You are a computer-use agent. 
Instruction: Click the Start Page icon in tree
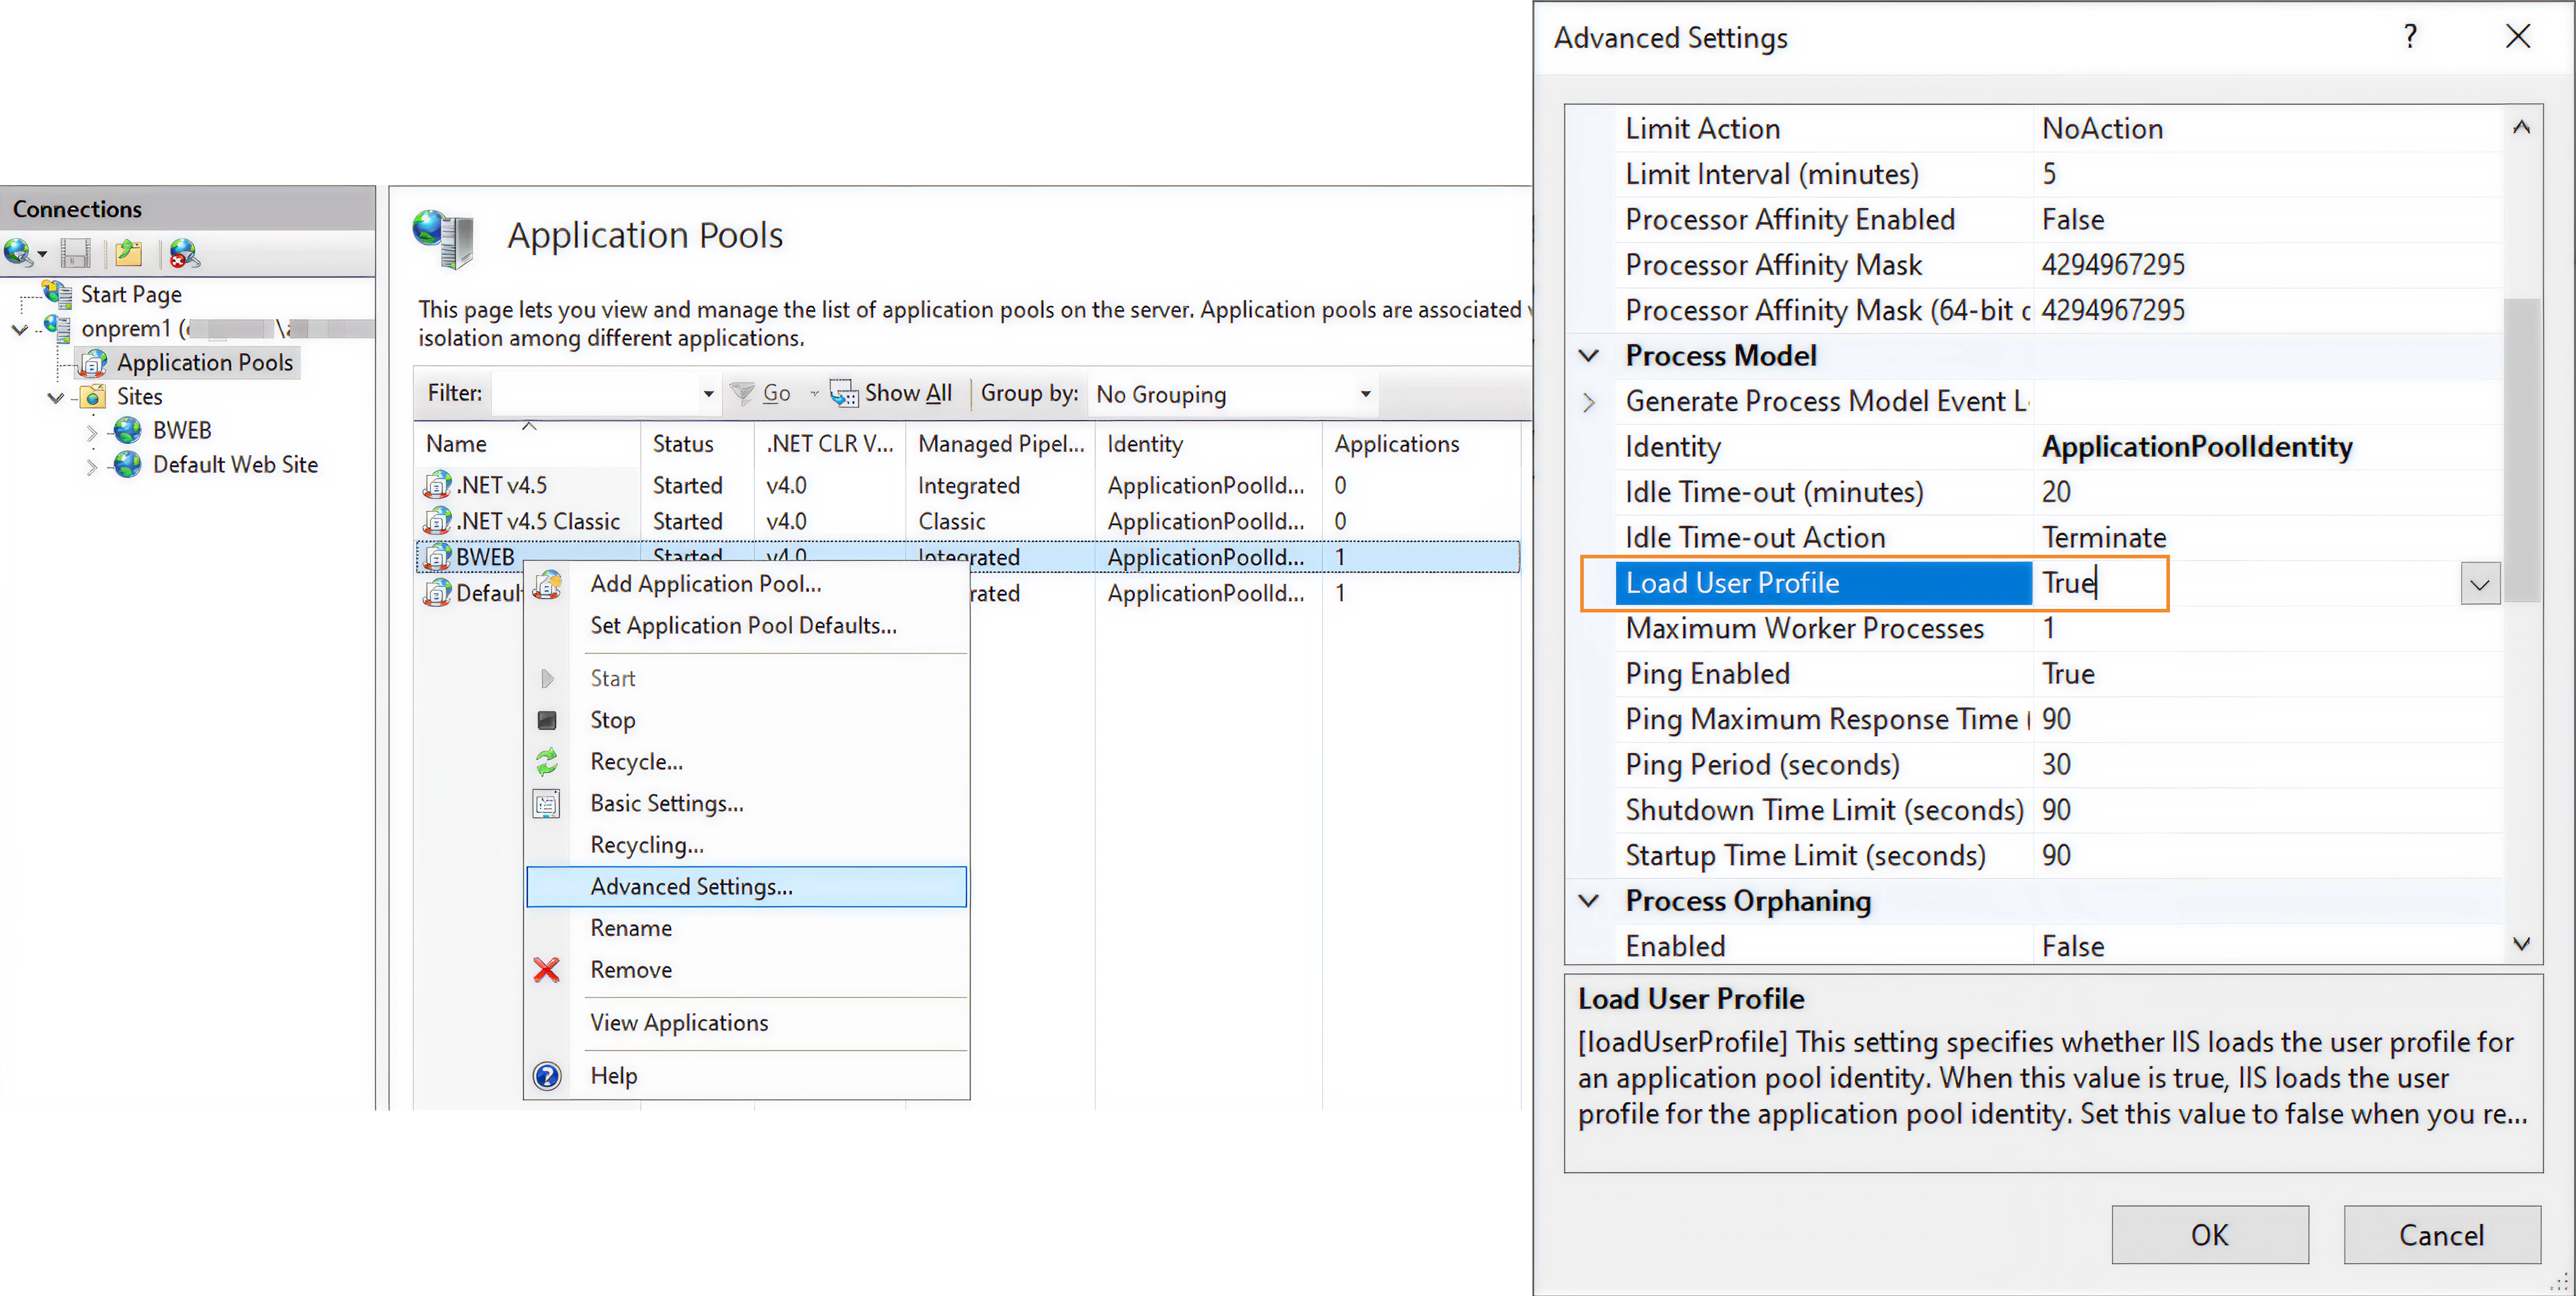point(57,294)
